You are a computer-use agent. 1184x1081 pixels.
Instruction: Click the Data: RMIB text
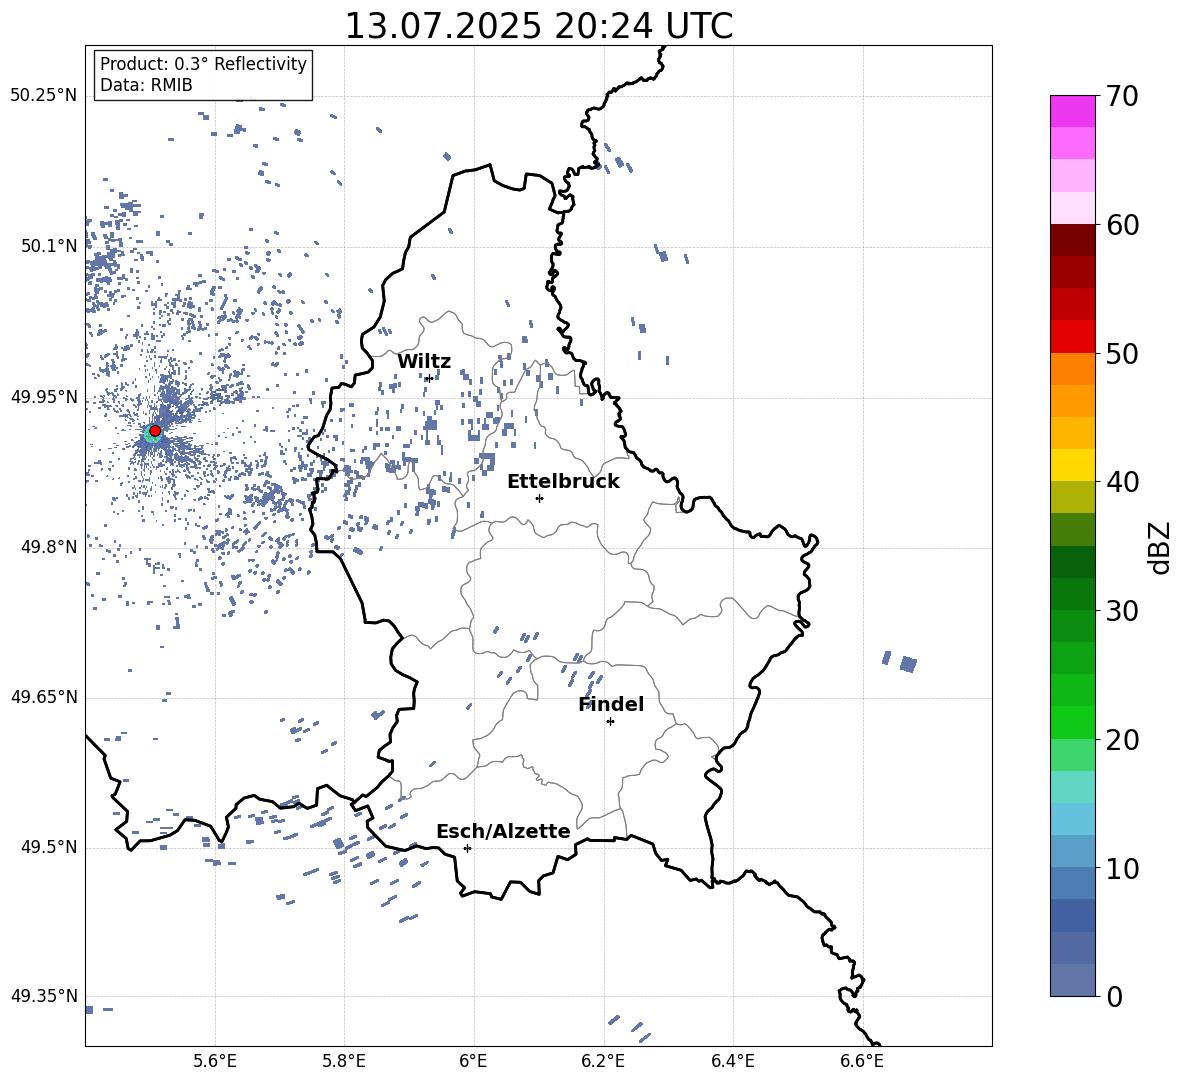coord(146,85)
